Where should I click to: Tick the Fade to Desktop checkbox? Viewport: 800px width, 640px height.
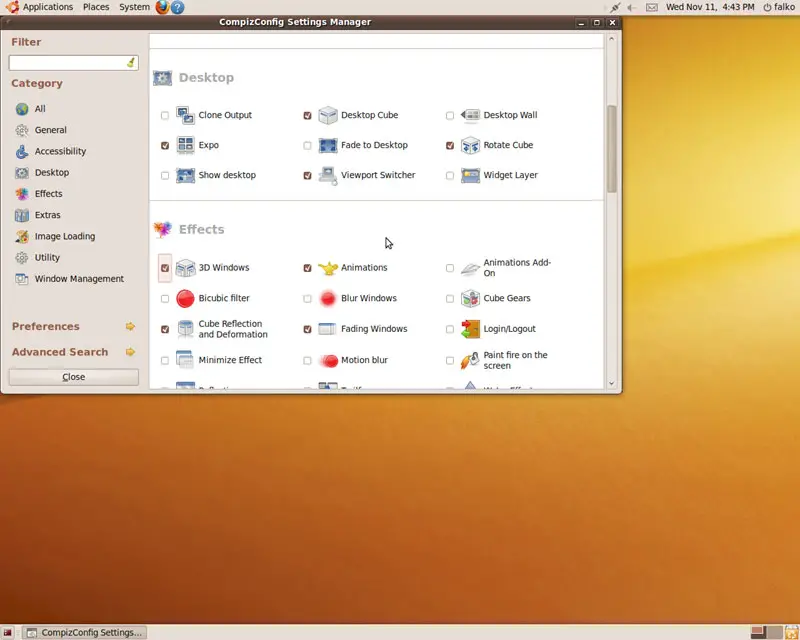tap(307, 145)
